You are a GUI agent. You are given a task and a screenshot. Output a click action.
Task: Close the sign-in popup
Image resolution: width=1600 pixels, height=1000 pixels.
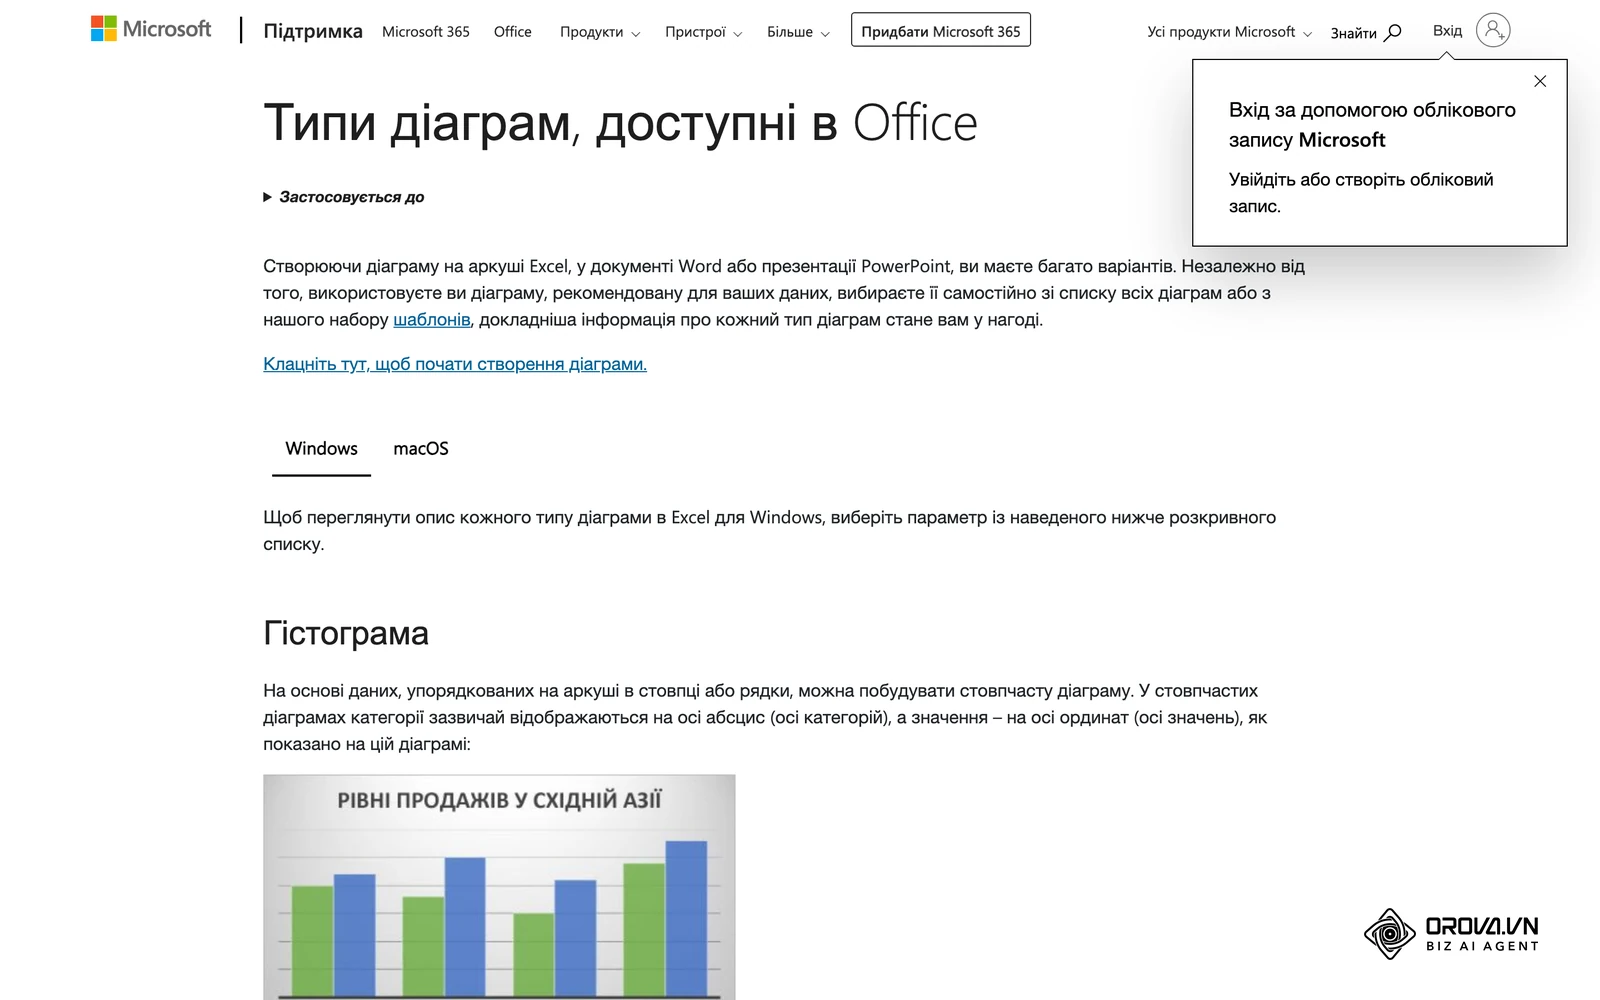tap(1540, 81)
